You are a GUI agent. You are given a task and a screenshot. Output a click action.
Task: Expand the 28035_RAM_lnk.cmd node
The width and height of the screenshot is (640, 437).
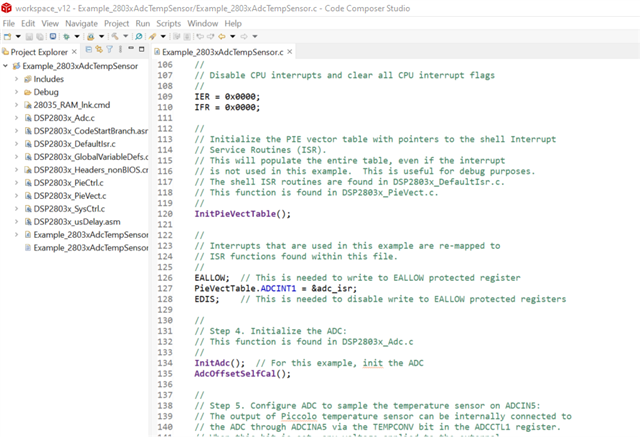point(16,105)
